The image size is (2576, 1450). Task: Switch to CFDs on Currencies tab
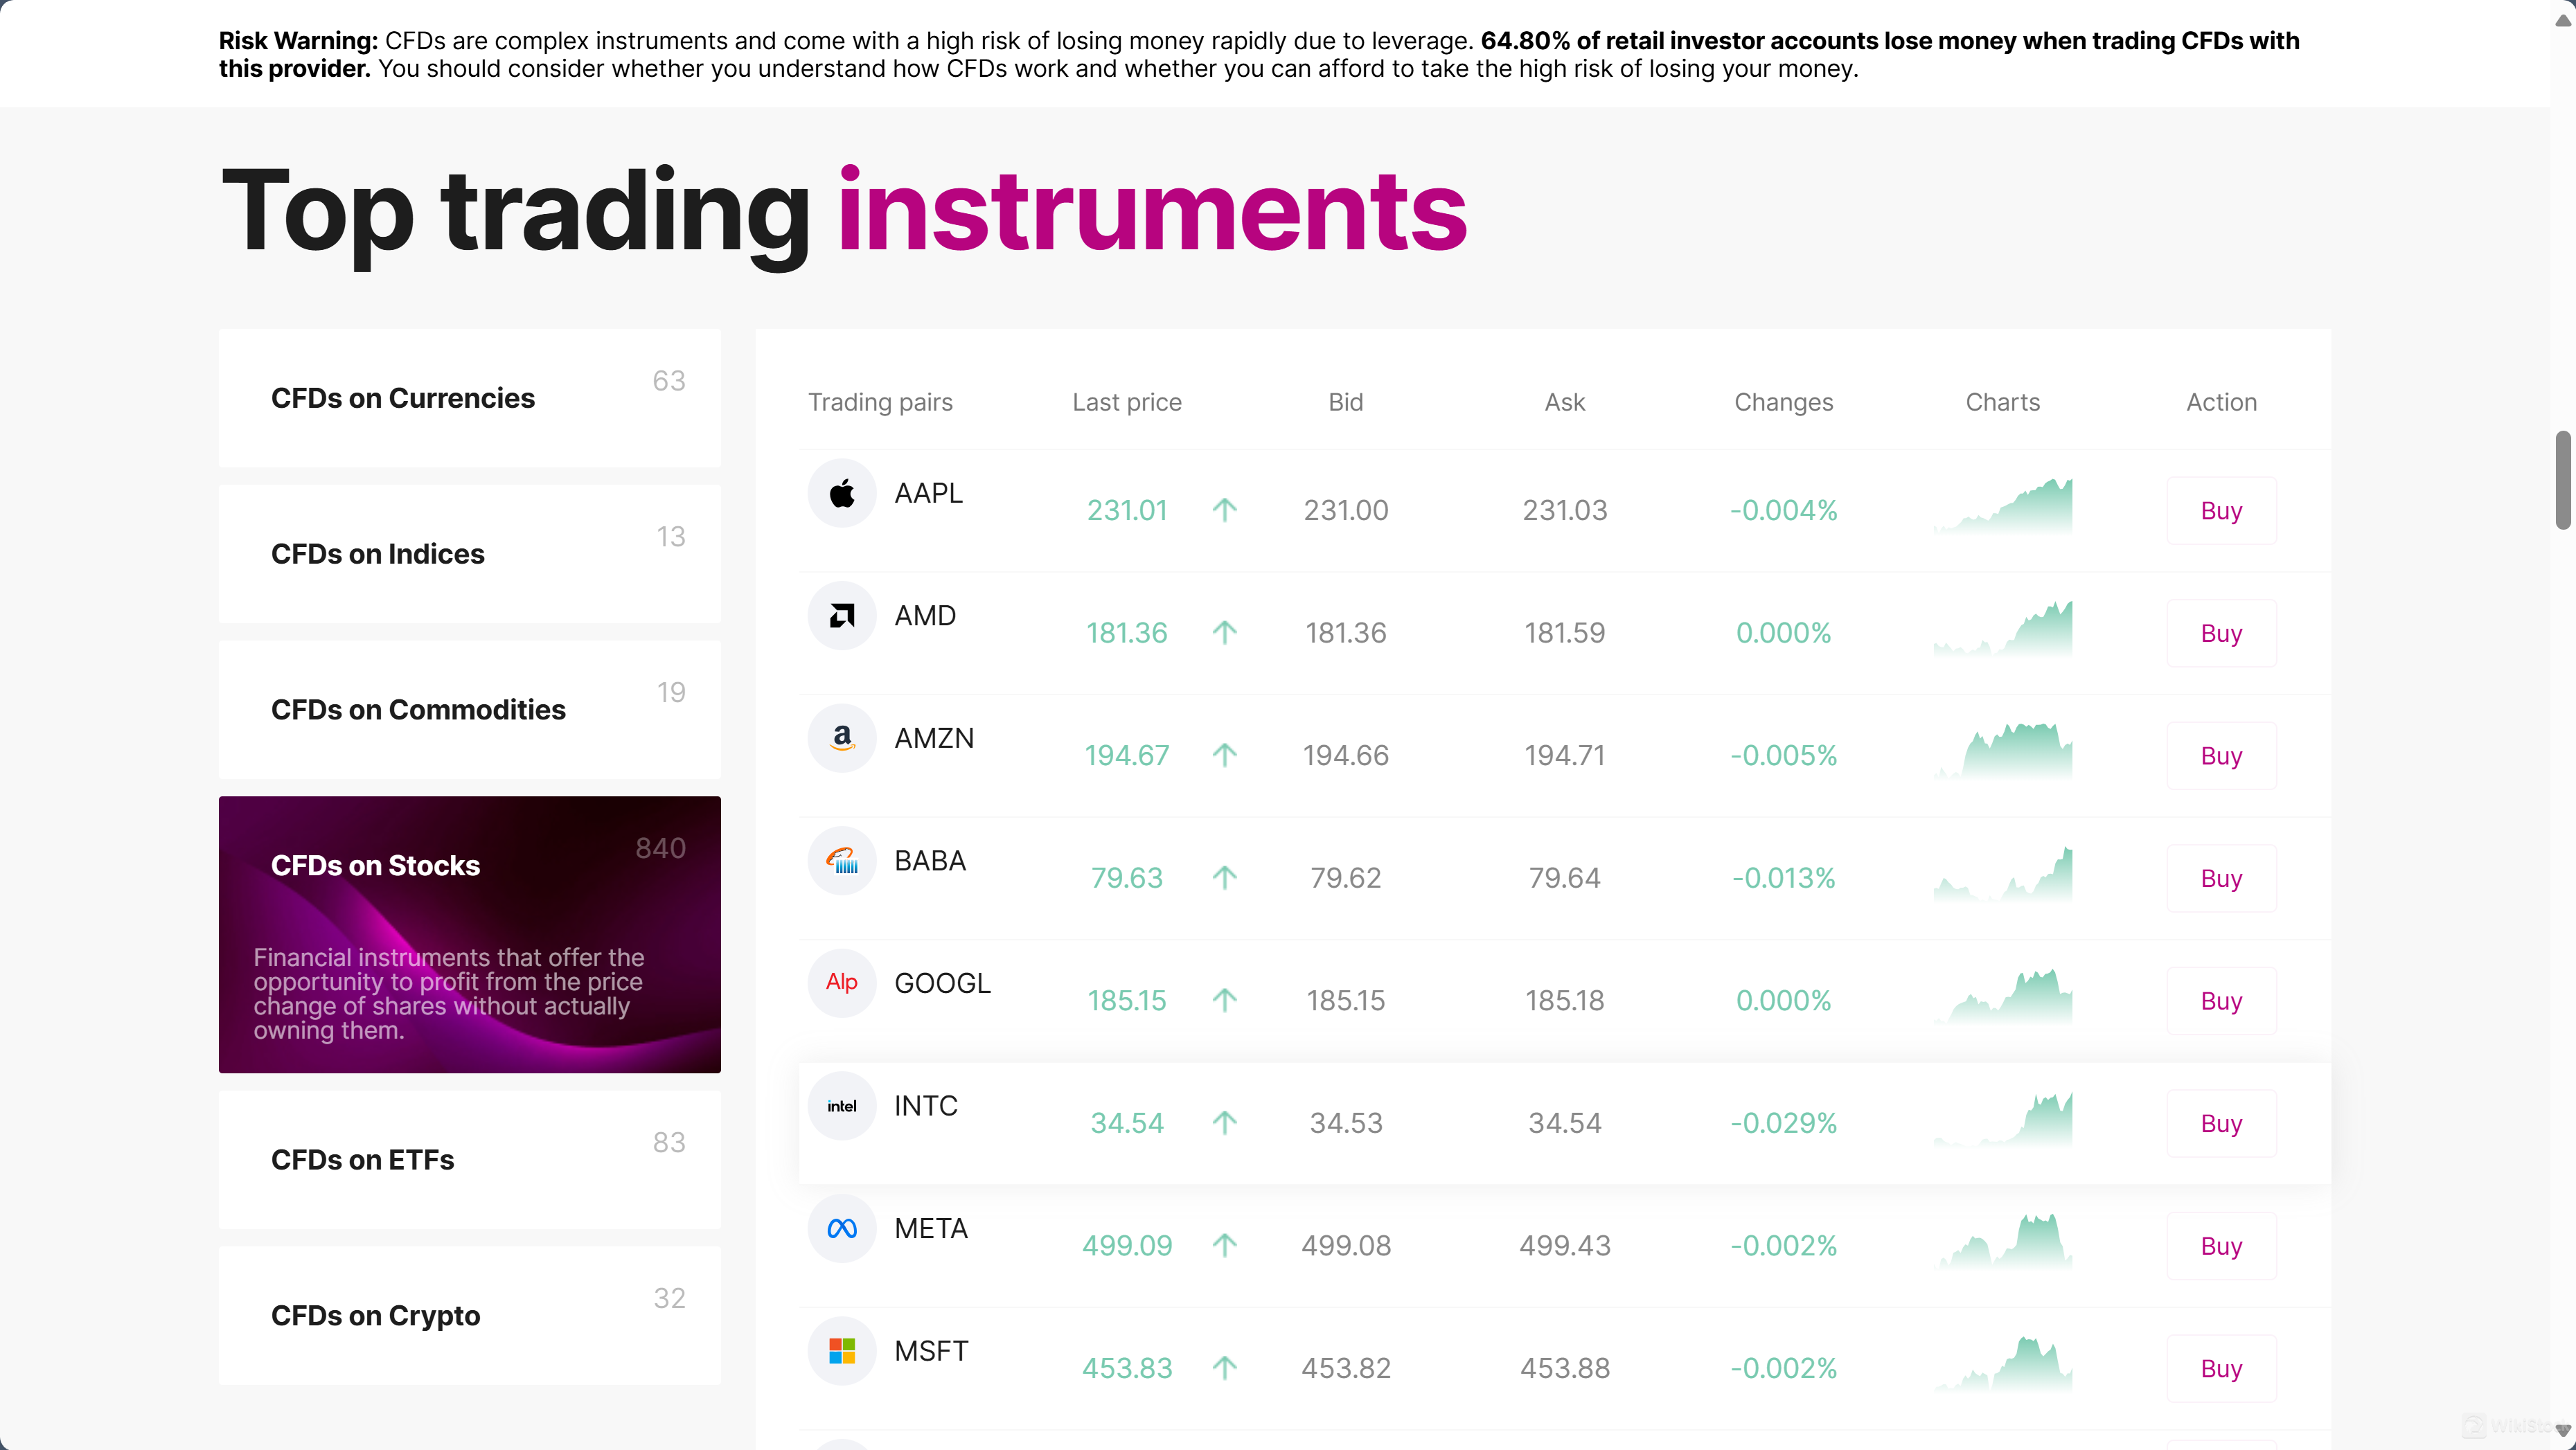[469, 398]
